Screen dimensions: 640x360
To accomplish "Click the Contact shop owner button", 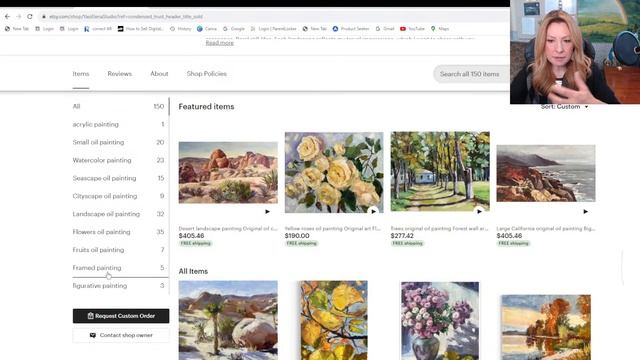I will 121,335.
